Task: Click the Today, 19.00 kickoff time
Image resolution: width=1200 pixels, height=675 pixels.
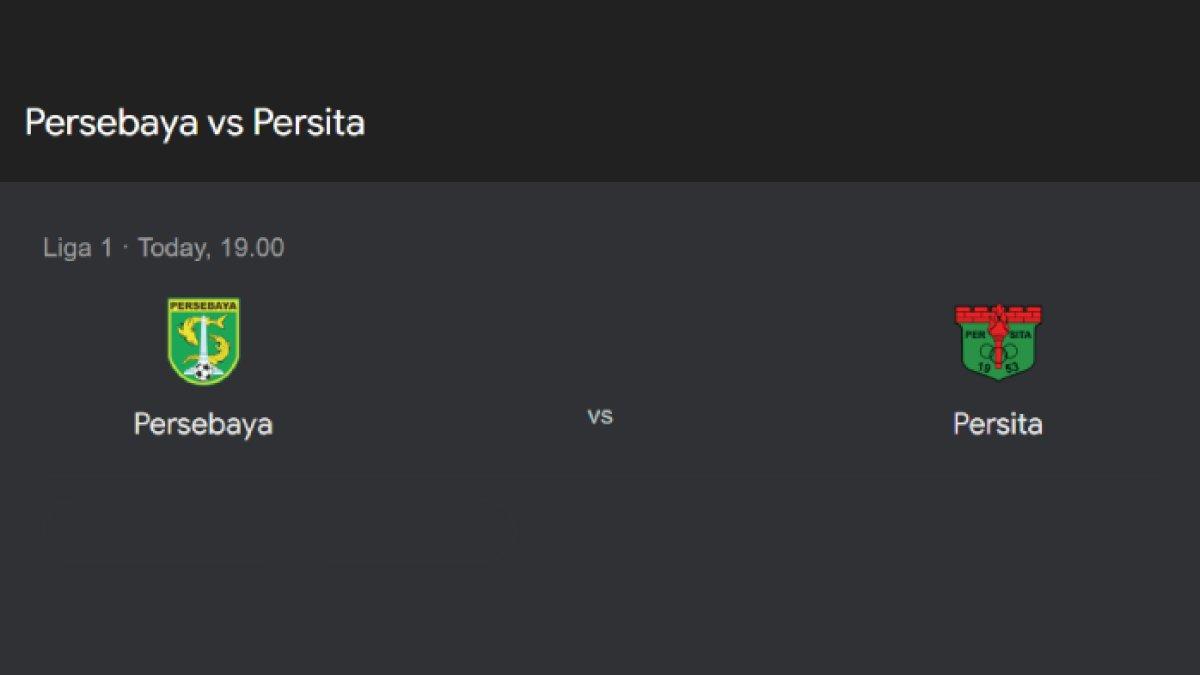Action: click(x=211, y=248)
